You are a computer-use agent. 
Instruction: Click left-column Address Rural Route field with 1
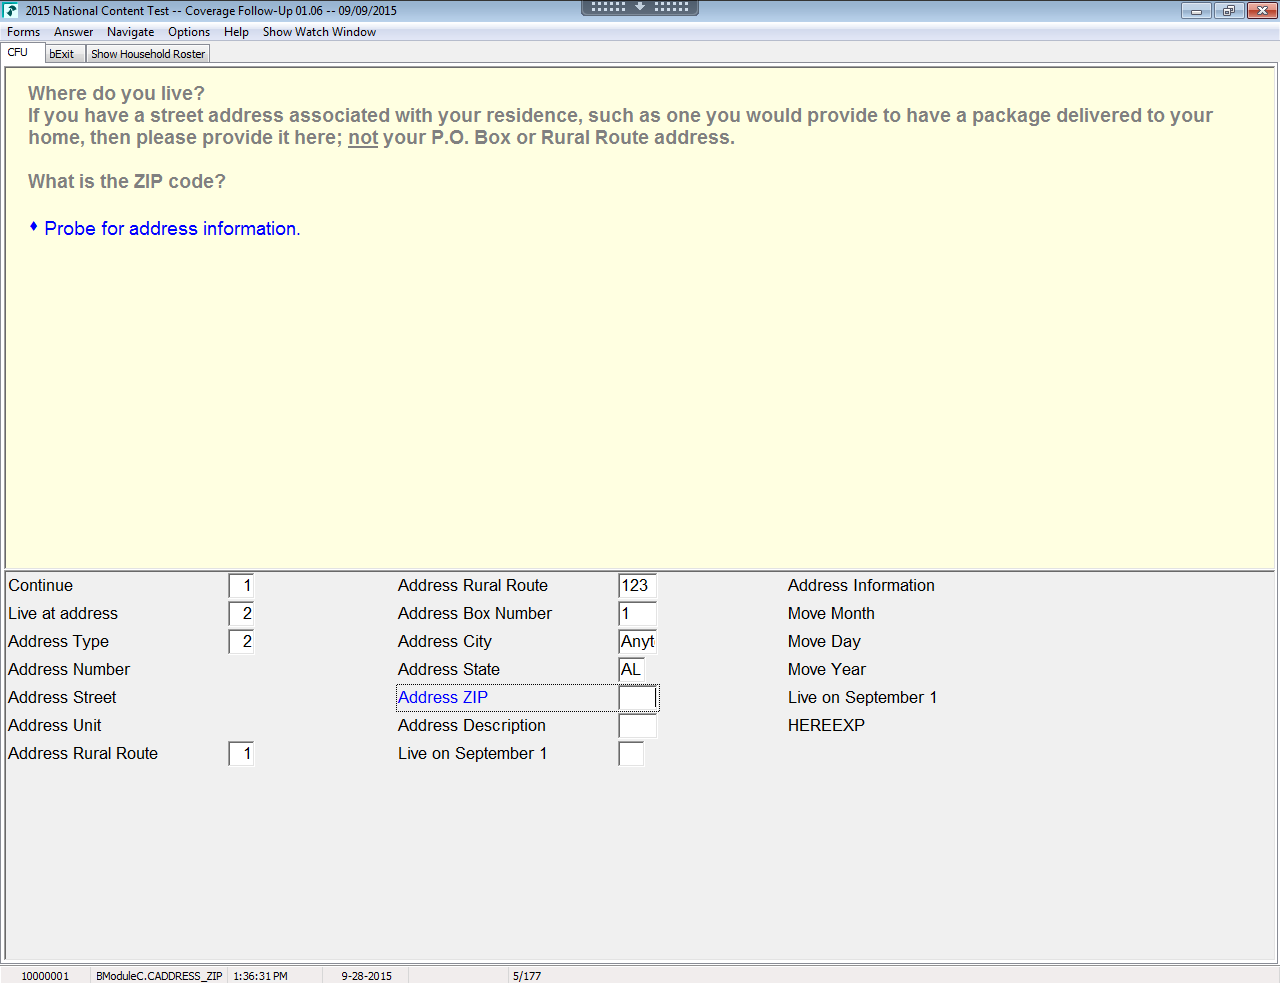[241, 754]
